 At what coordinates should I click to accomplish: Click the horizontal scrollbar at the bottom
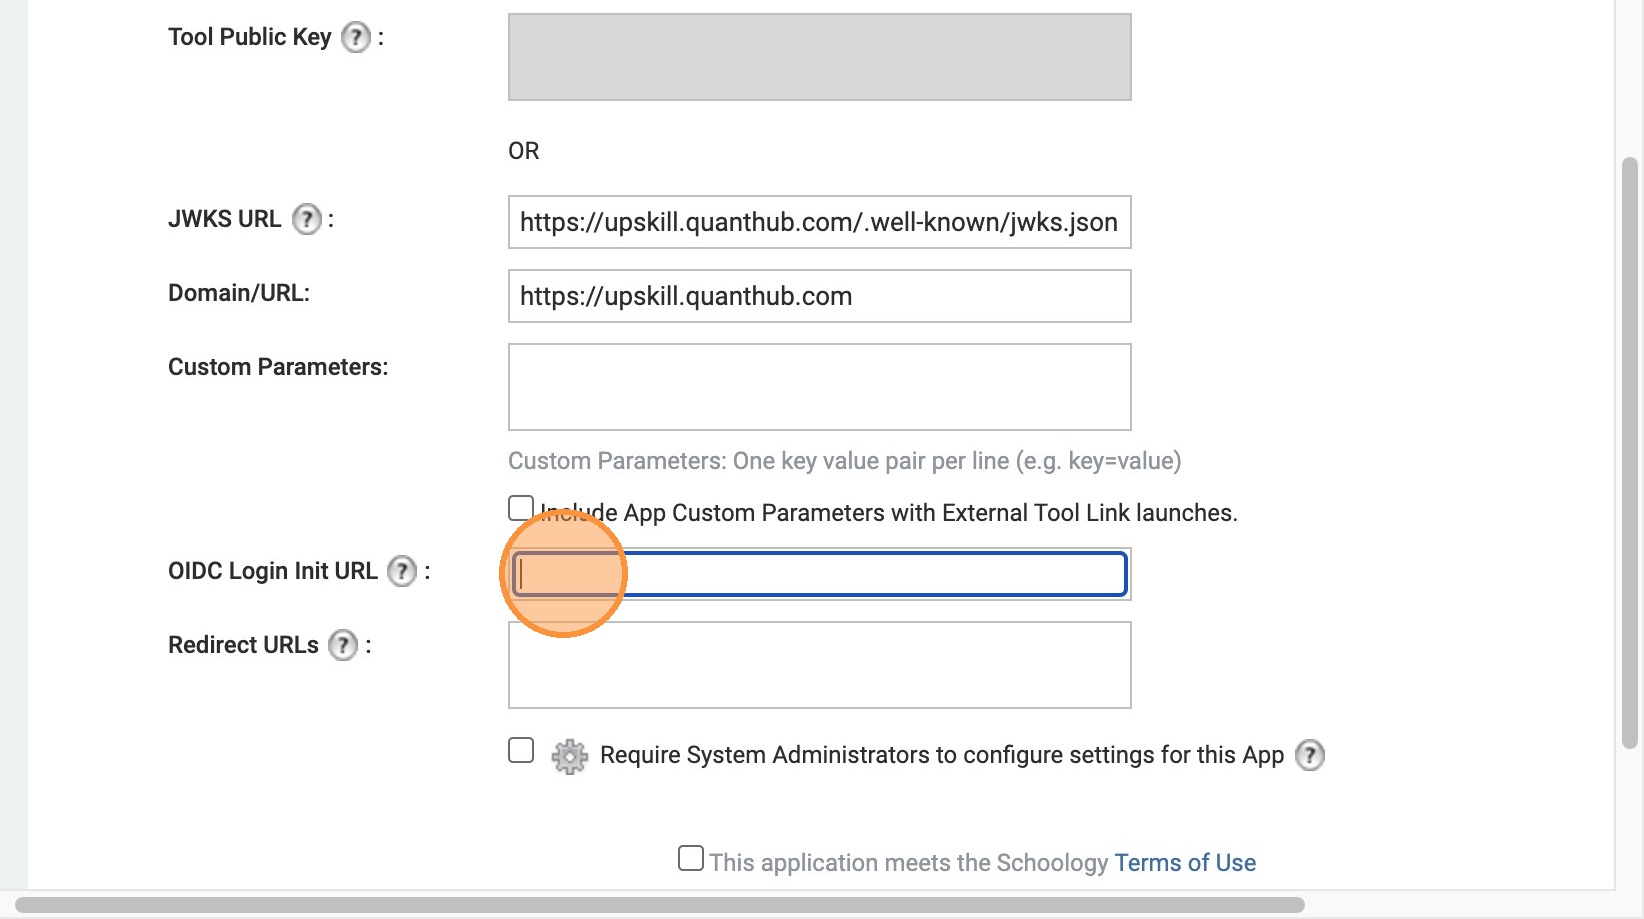pos(660,905)
